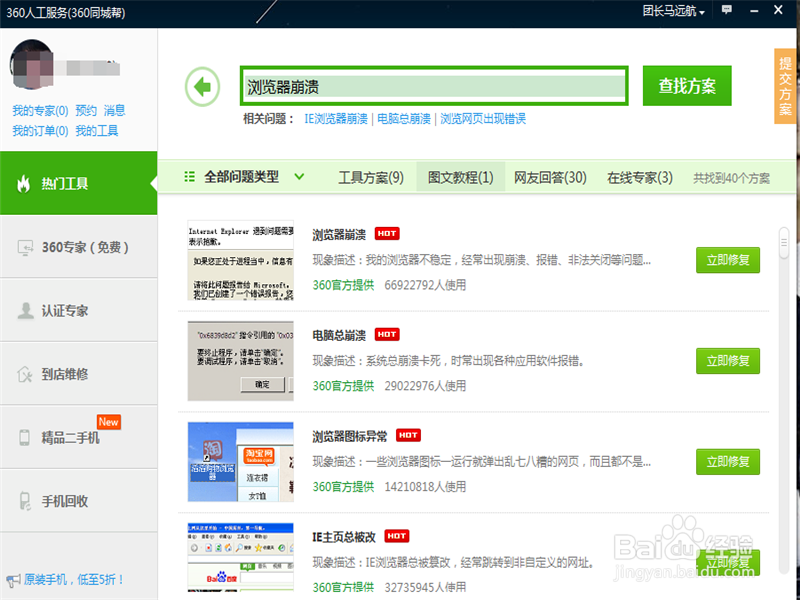Open 预约 link under avatar

click(86, 111)
